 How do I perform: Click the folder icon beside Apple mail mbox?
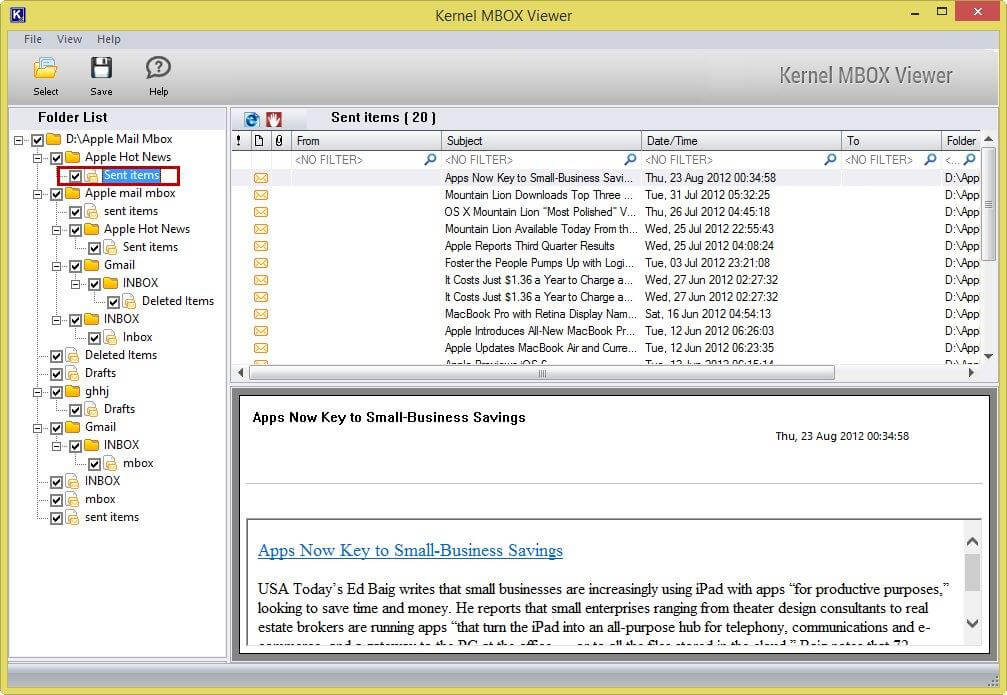pyautogui.click(x=73, y=193)
